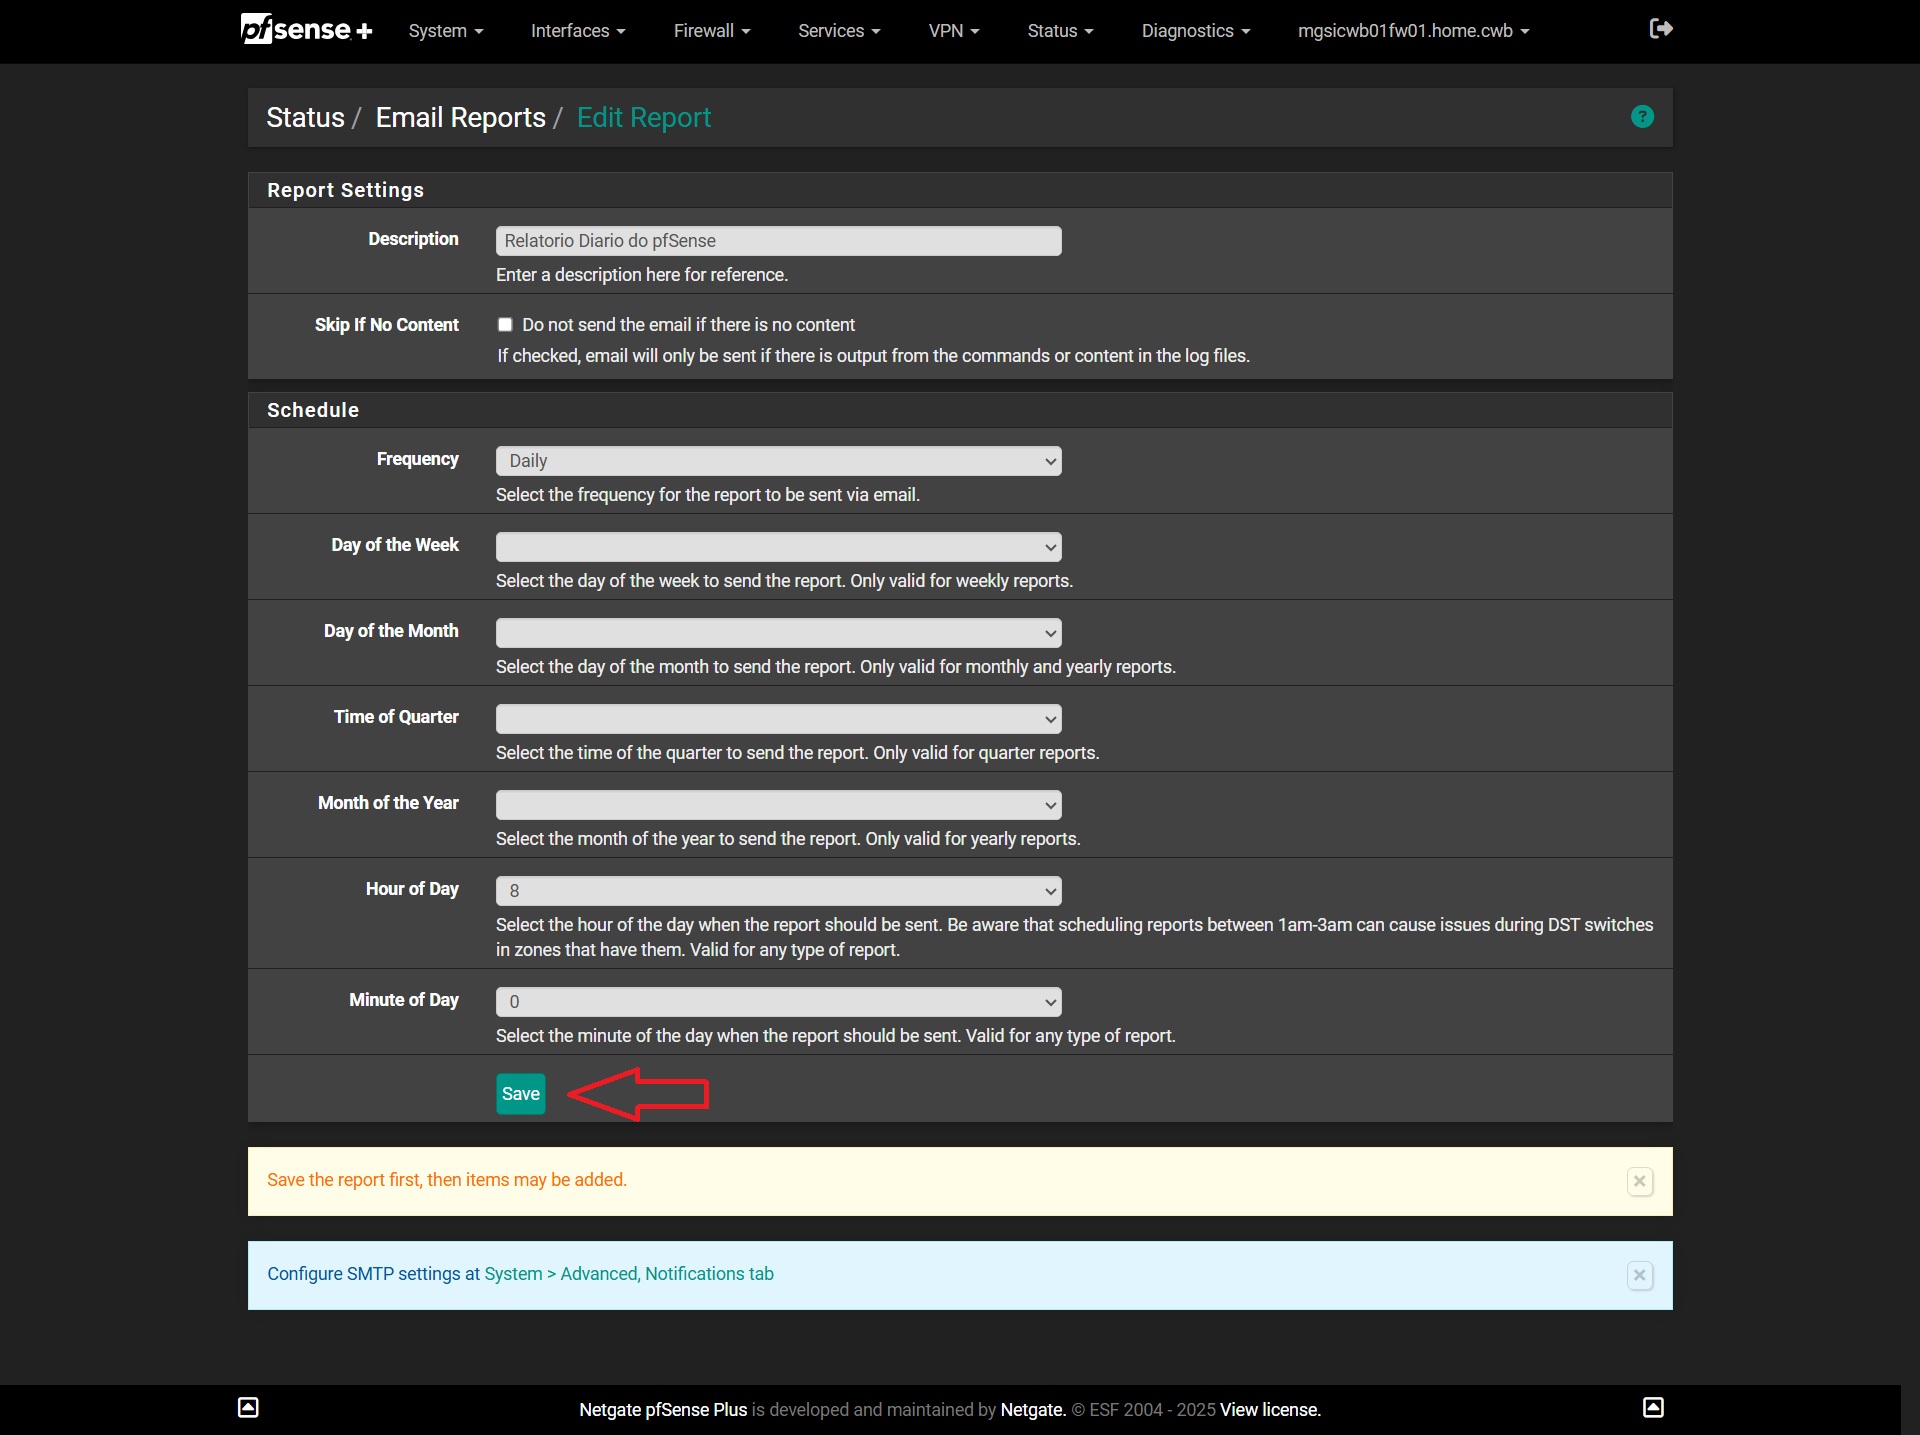Open the Services menu
Screen dimensions: 1920x1435
tap(839, 31)
